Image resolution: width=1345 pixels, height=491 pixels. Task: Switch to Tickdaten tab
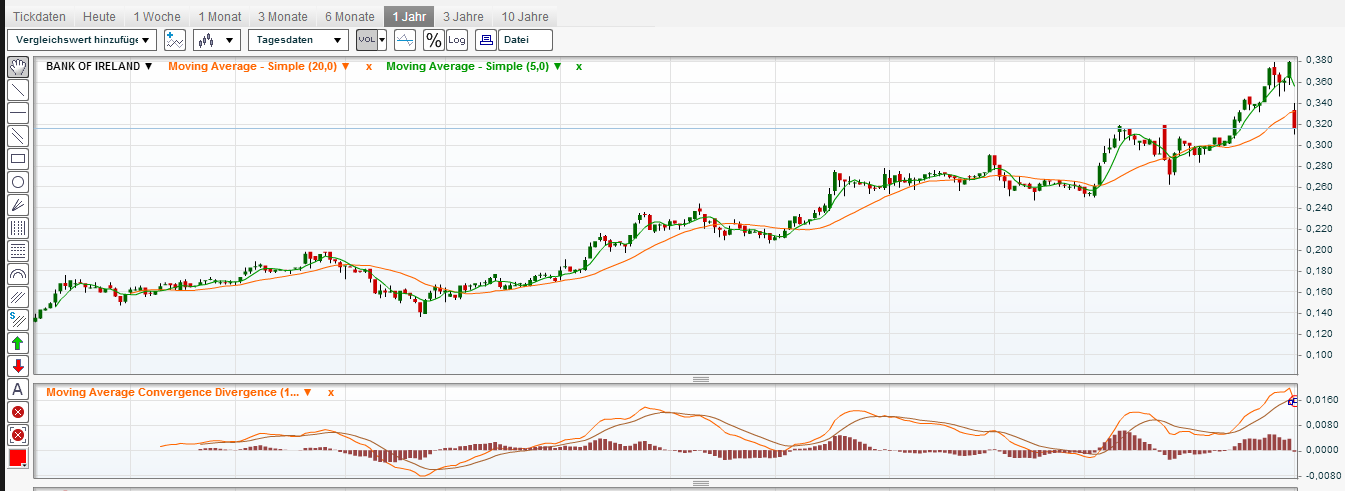click(39, 17)
